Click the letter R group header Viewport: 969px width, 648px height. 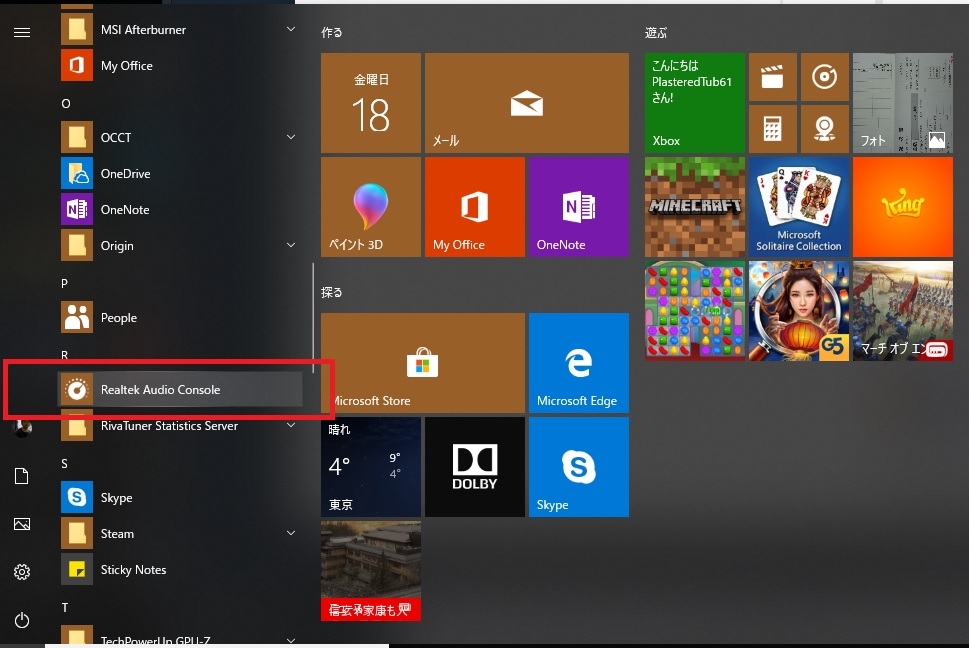click(x=64, y=355)
